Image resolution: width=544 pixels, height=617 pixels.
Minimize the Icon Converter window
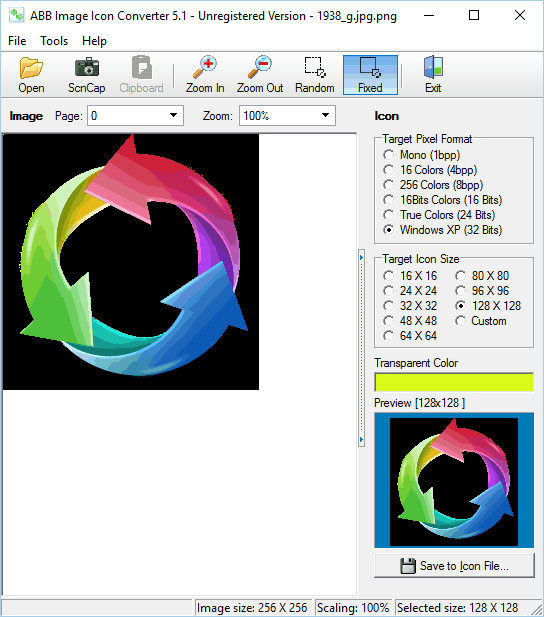pyautogui.click(x=429, y=16)
